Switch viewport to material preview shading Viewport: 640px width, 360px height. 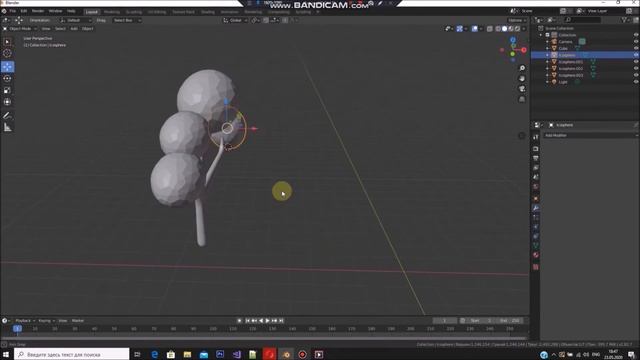(511, 29)
